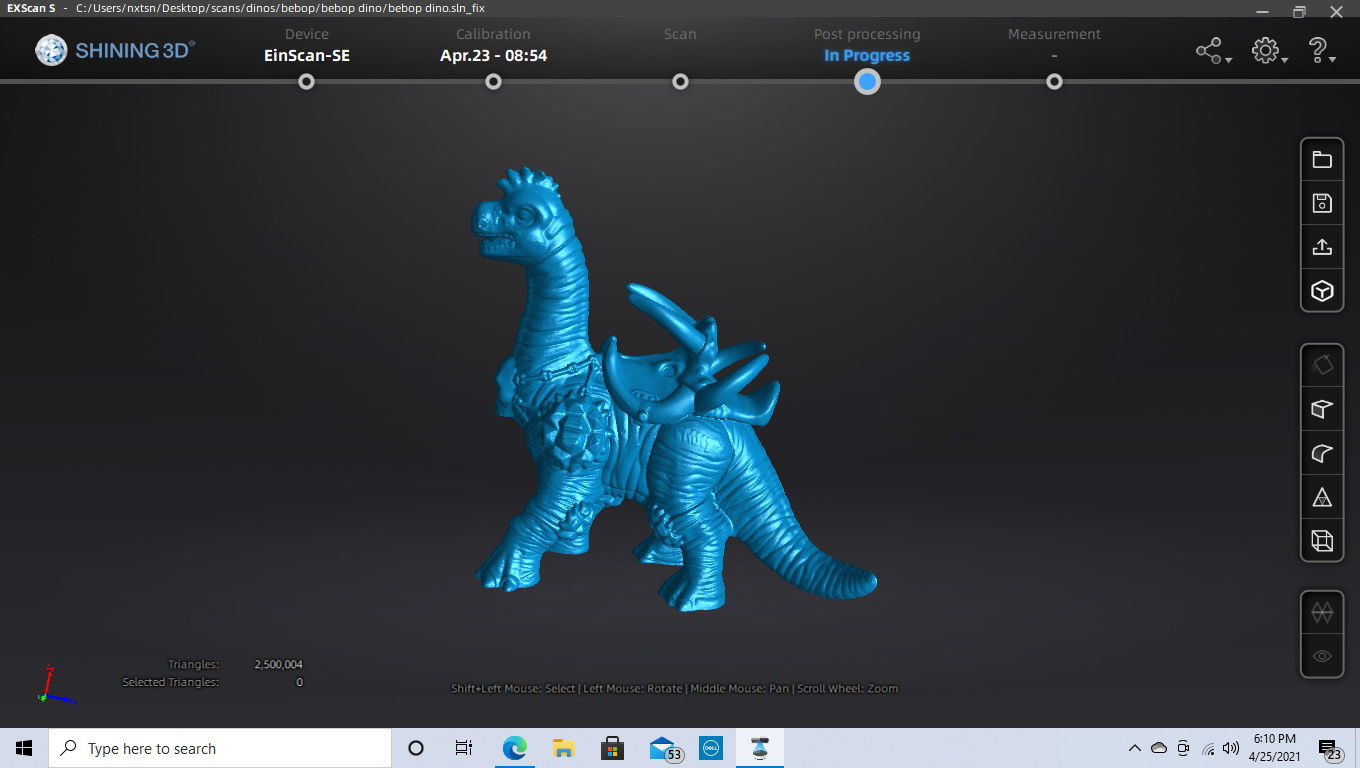
Task: Save the current scan data
Action: tap(1322, 203)
